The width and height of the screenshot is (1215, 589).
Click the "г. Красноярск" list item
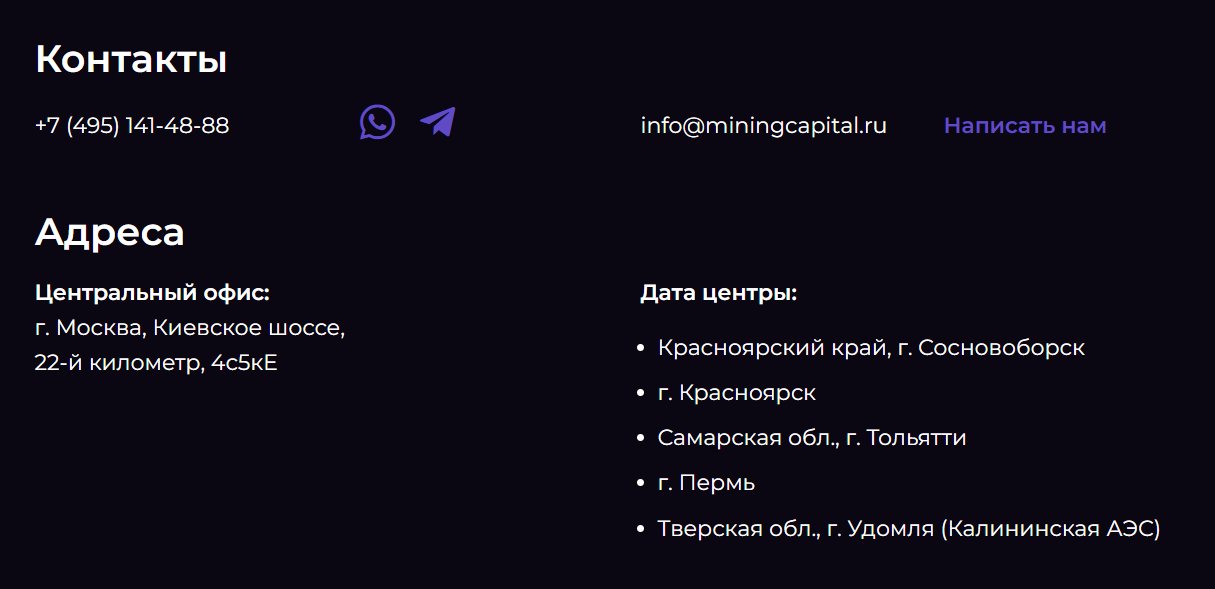coord(737,393)
